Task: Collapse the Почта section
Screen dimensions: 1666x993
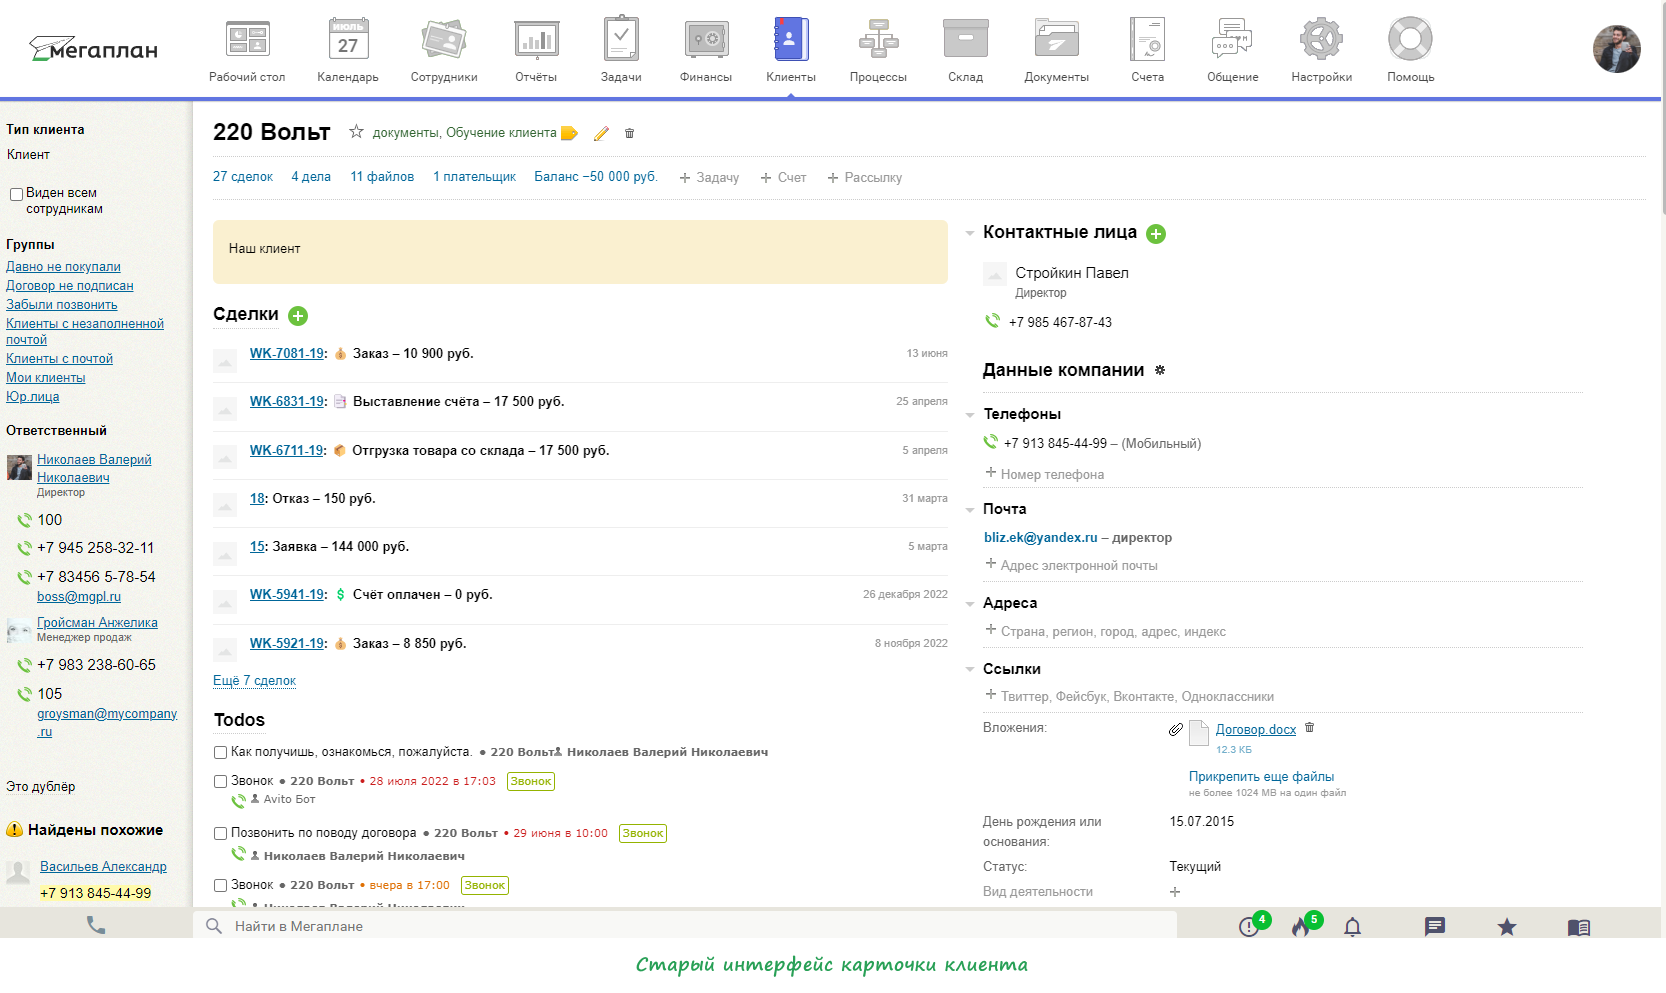Action: click(x=970, y=510)
